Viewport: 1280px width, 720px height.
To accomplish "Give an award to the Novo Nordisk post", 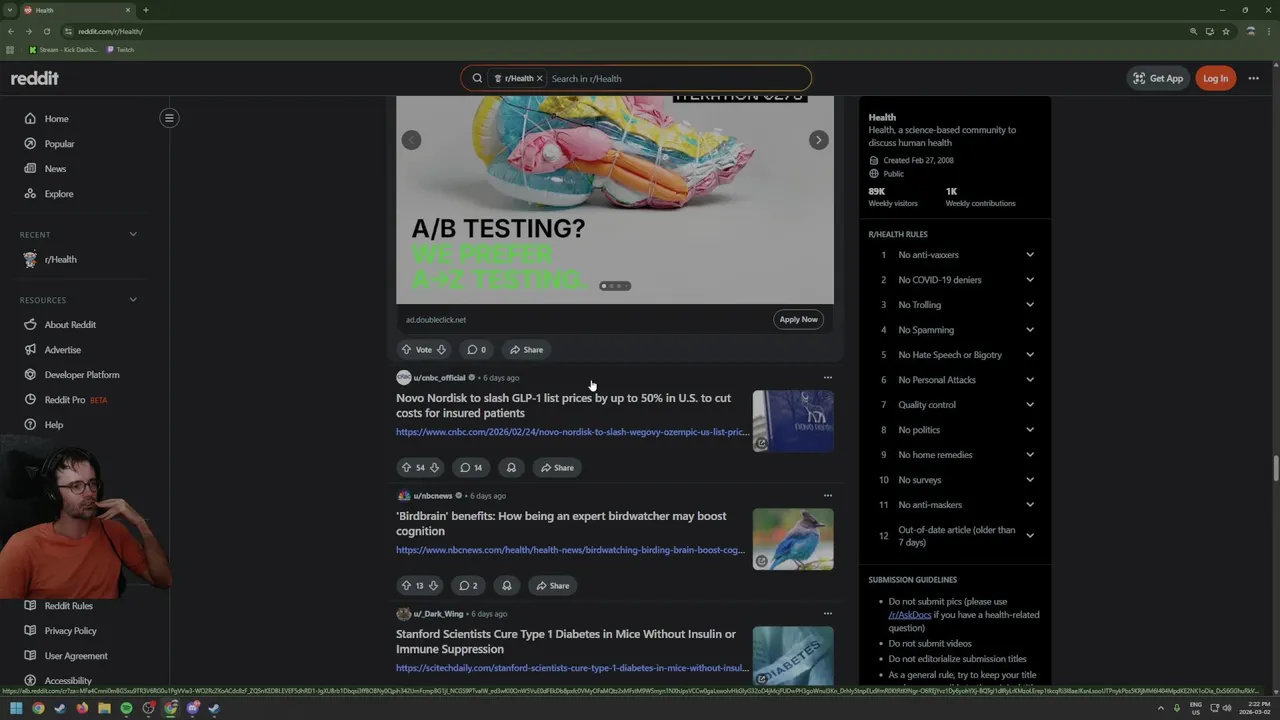I will tap(511, 468).
